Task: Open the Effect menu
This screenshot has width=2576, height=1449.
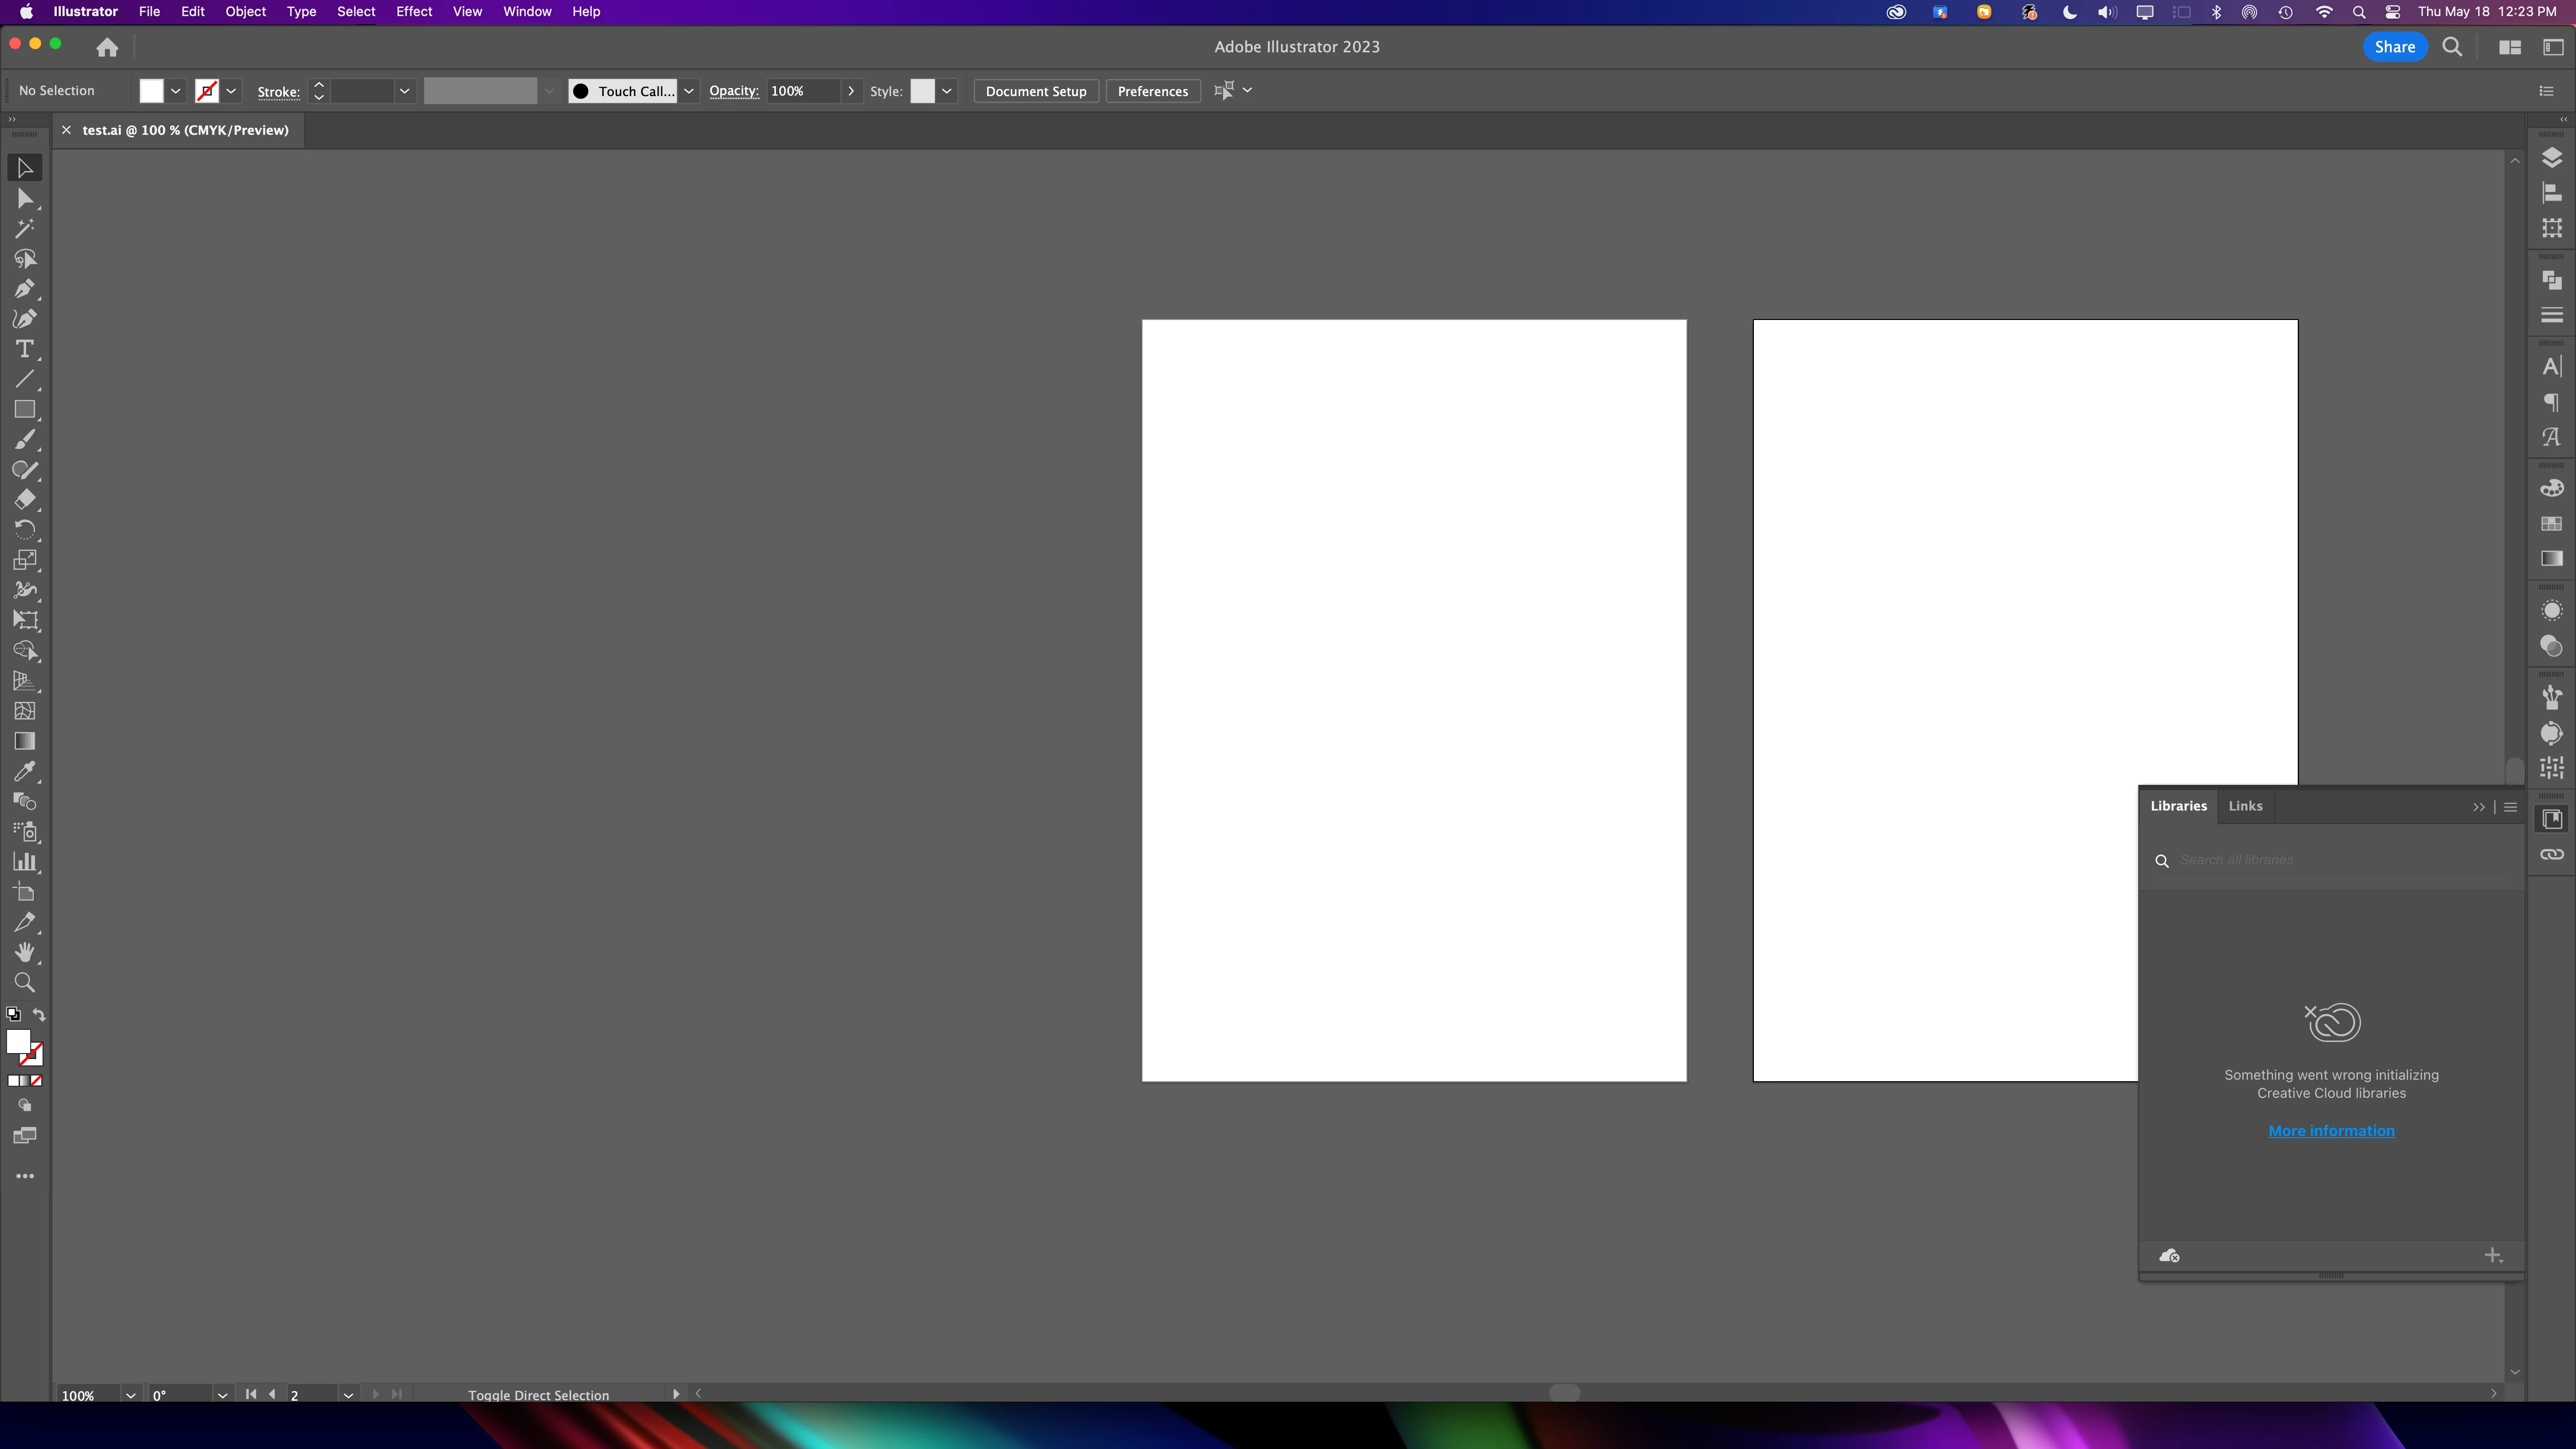Action: (413, 12)
